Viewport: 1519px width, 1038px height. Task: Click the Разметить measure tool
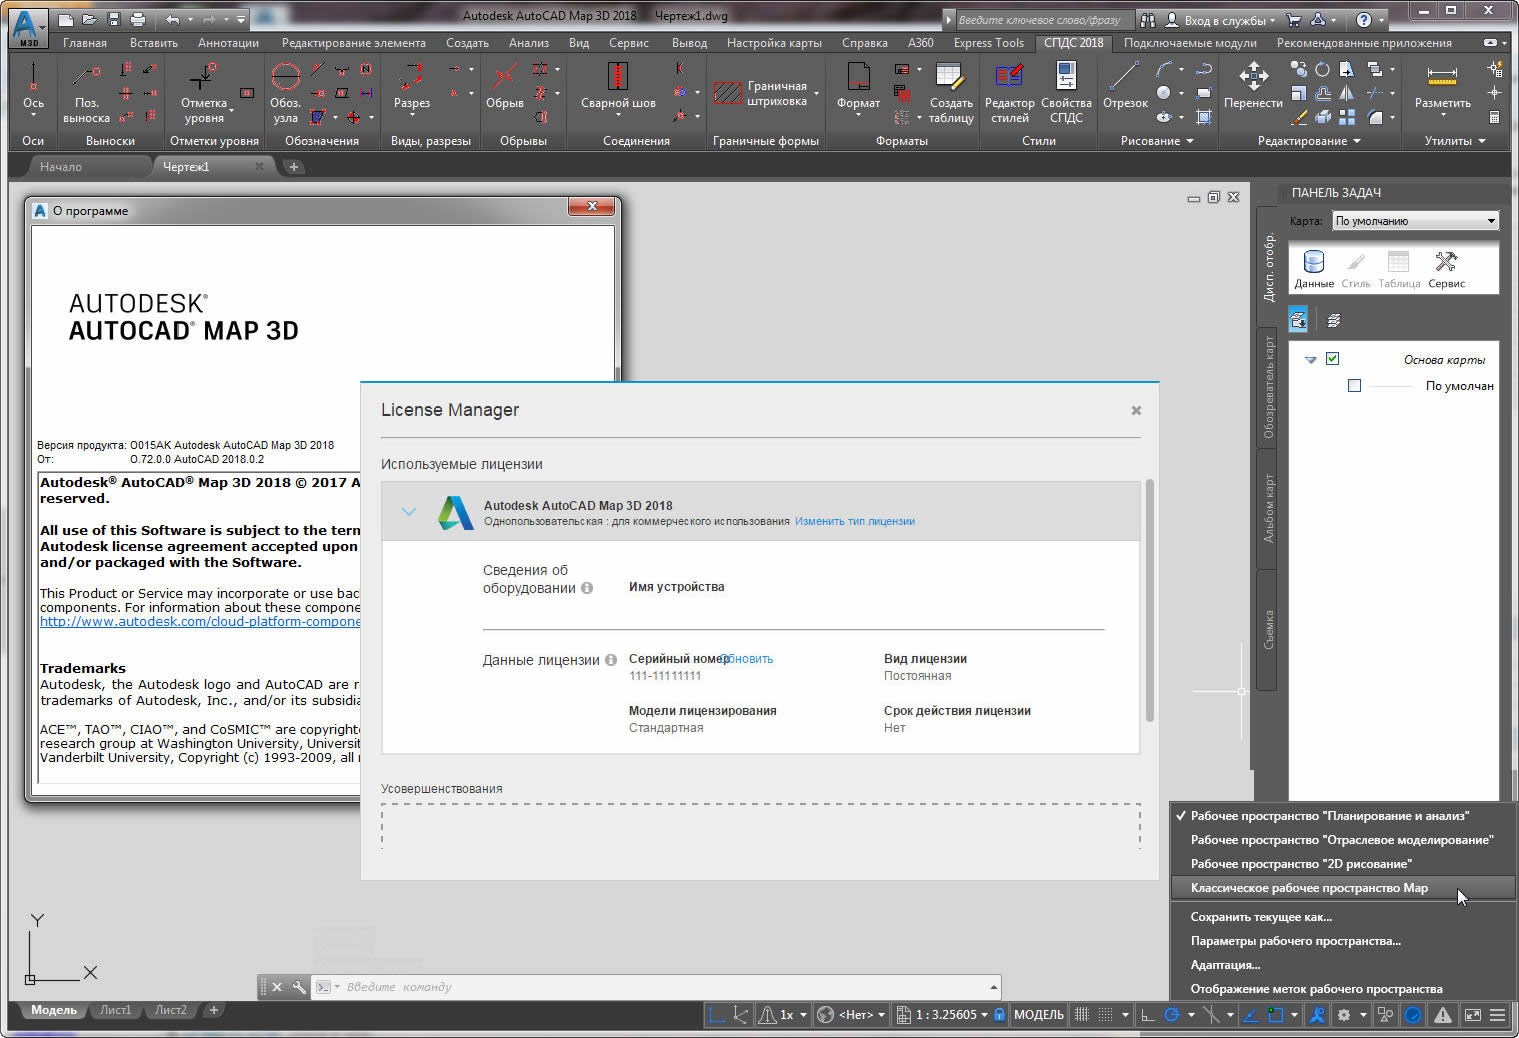(1442, 90)
